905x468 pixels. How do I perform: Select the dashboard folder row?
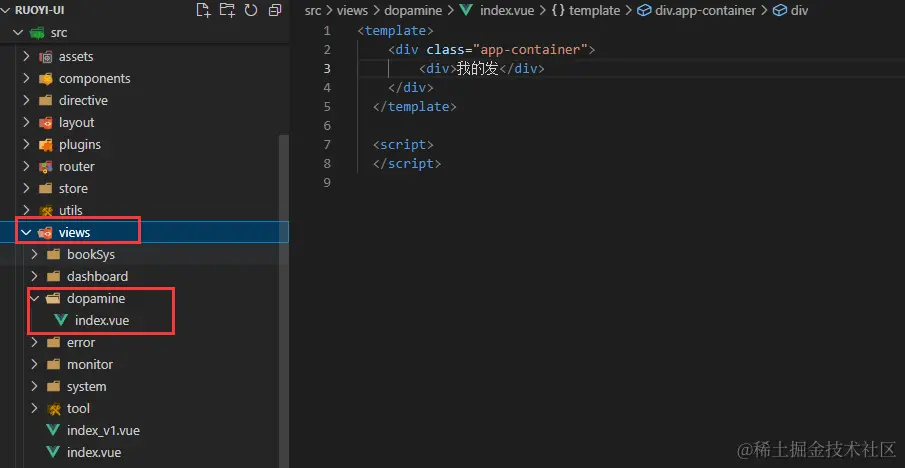[x=144, y=276]
